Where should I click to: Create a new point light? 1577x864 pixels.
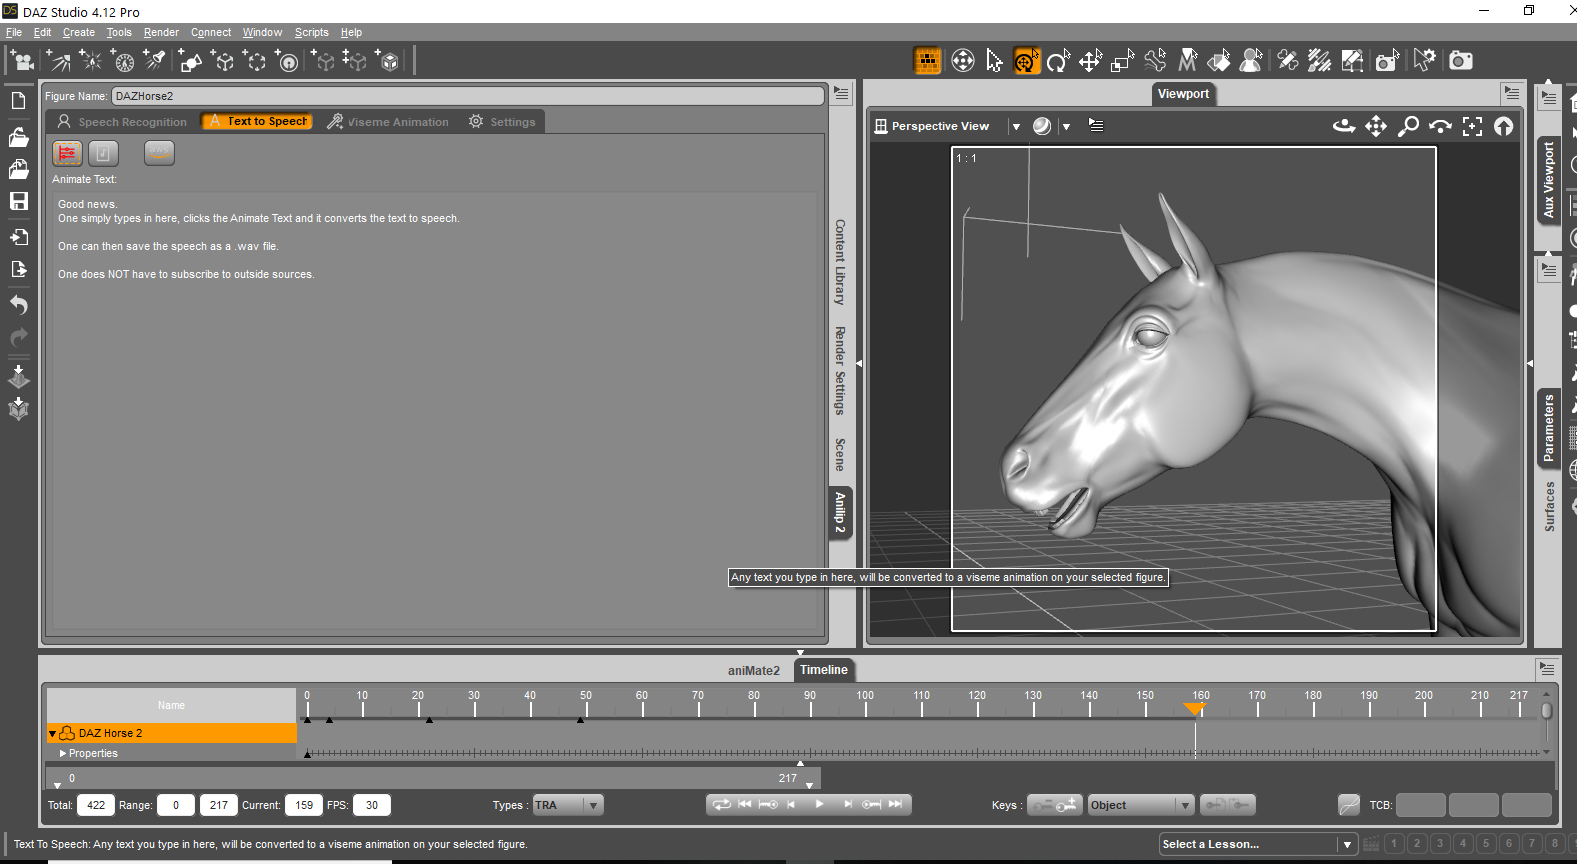[x=91, y=61]
